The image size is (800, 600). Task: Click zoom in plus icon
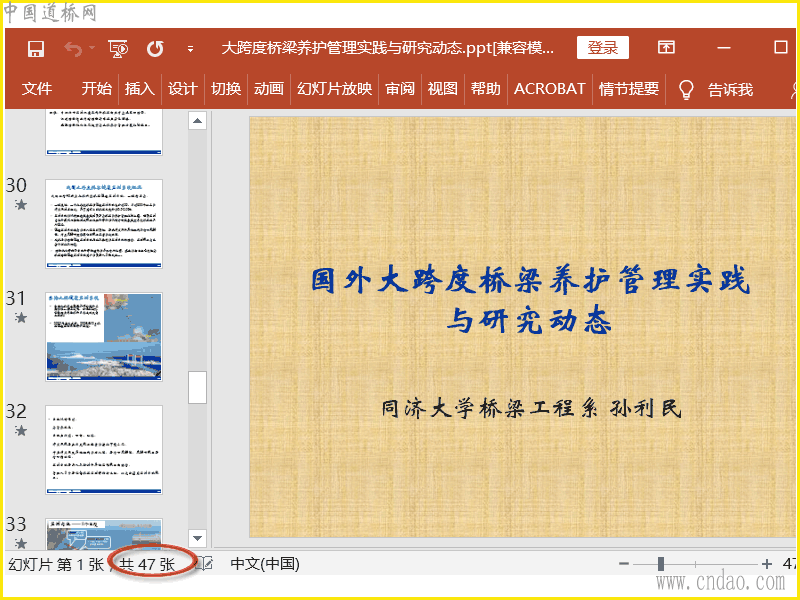[766, 564]
